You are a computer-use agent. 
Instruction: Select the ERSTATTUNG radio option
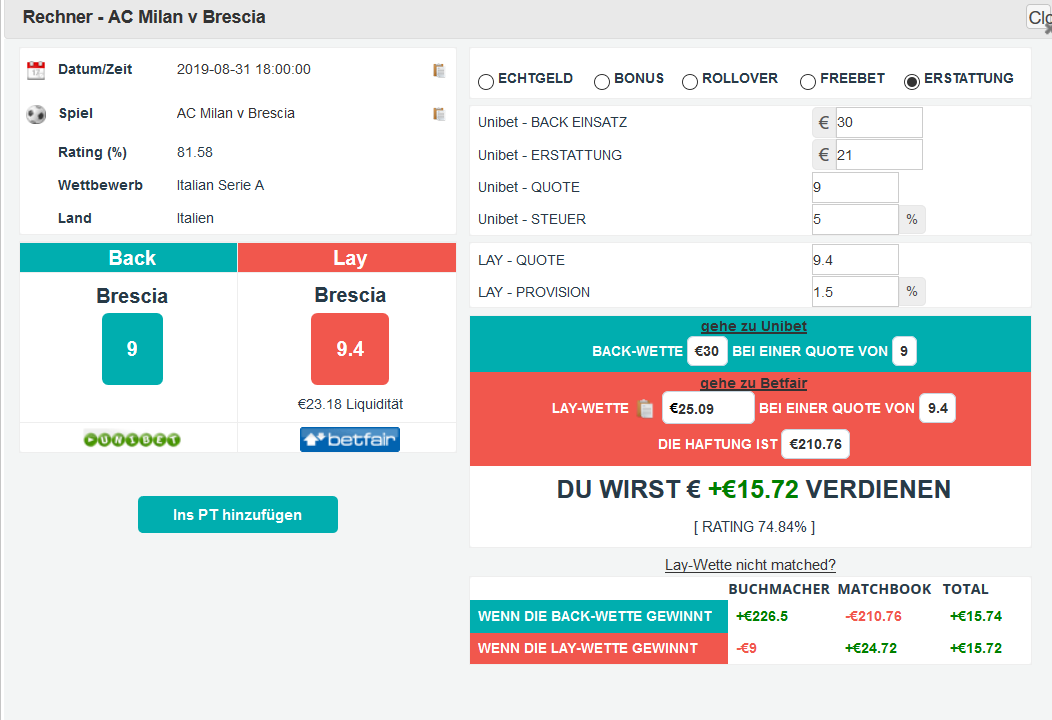[x=912, y=82]
